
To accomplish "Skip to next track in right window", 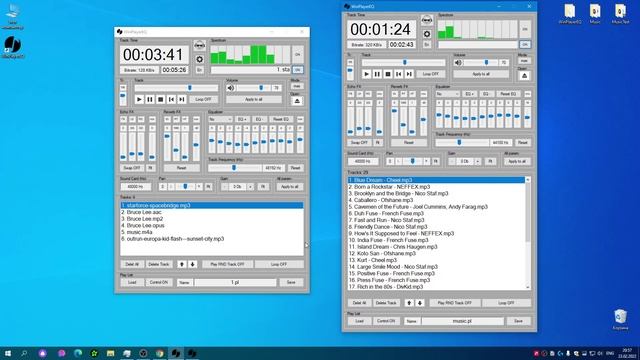I will 409,74.
